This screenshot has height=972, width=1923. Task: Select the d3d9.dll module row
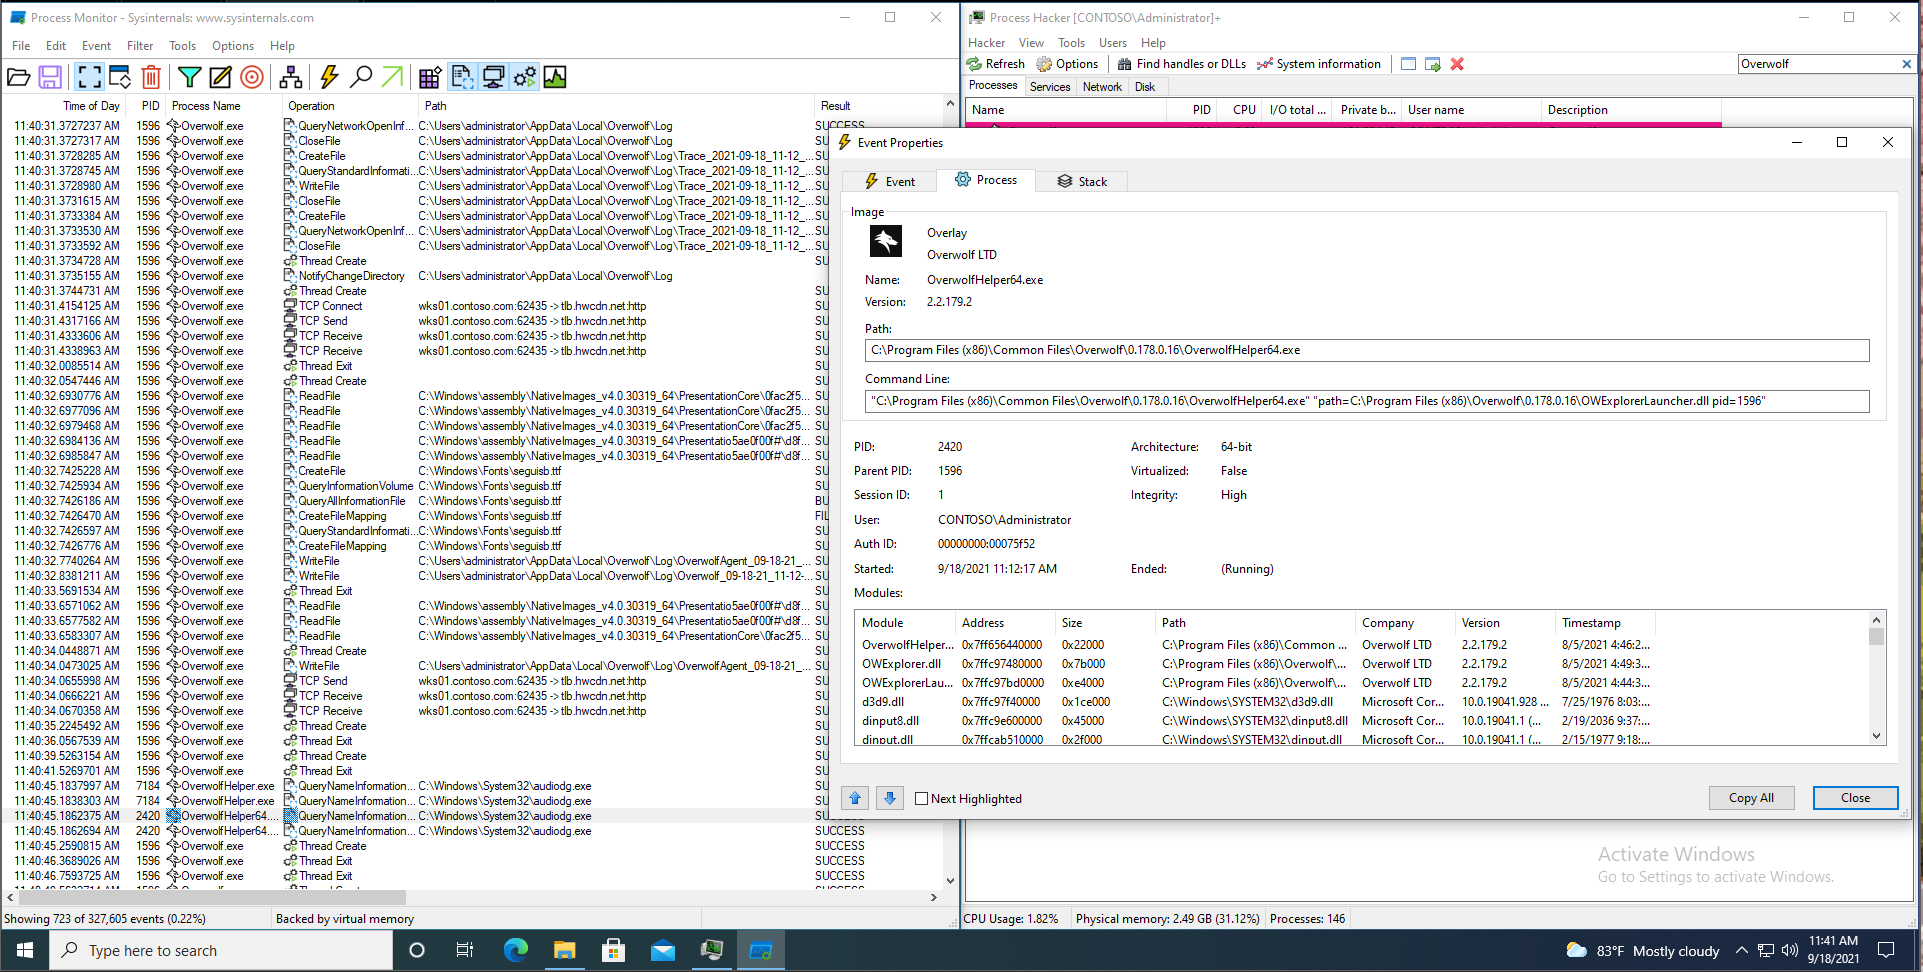coord(1256,702)
